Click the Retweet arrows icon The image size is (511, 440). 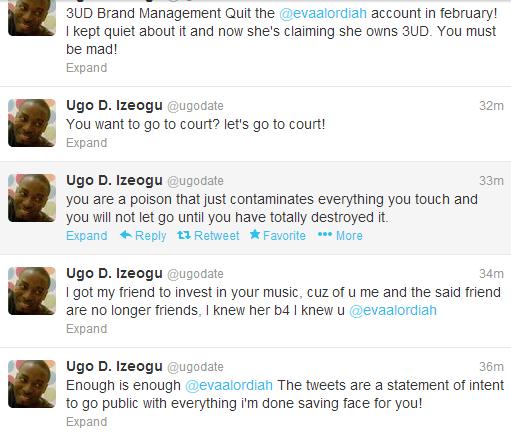(184, 235)
